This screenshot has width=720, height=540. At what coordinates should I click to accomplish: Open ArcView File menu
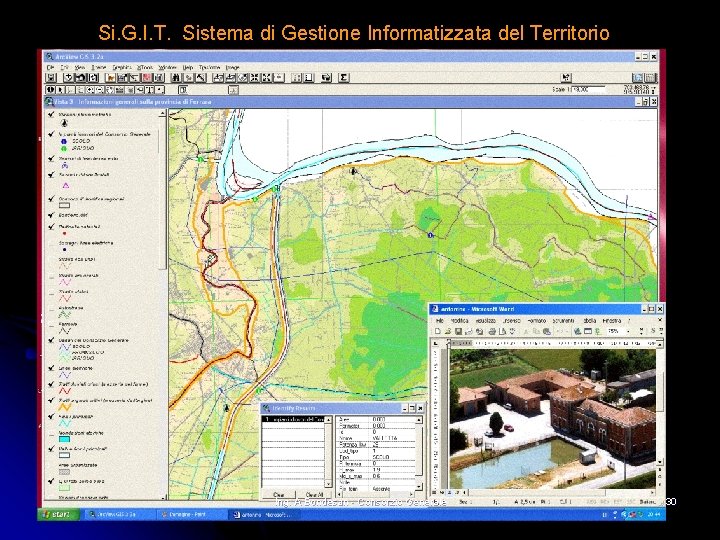(51, 68)
